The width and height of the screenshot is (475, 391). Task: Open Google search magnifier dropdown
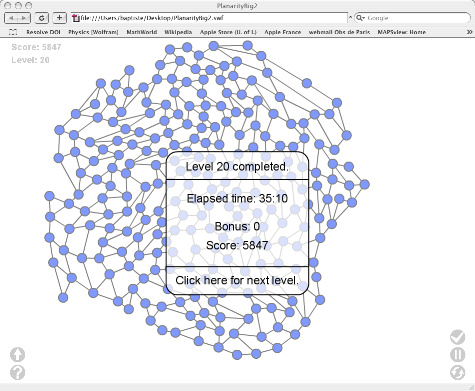[361, 18]
